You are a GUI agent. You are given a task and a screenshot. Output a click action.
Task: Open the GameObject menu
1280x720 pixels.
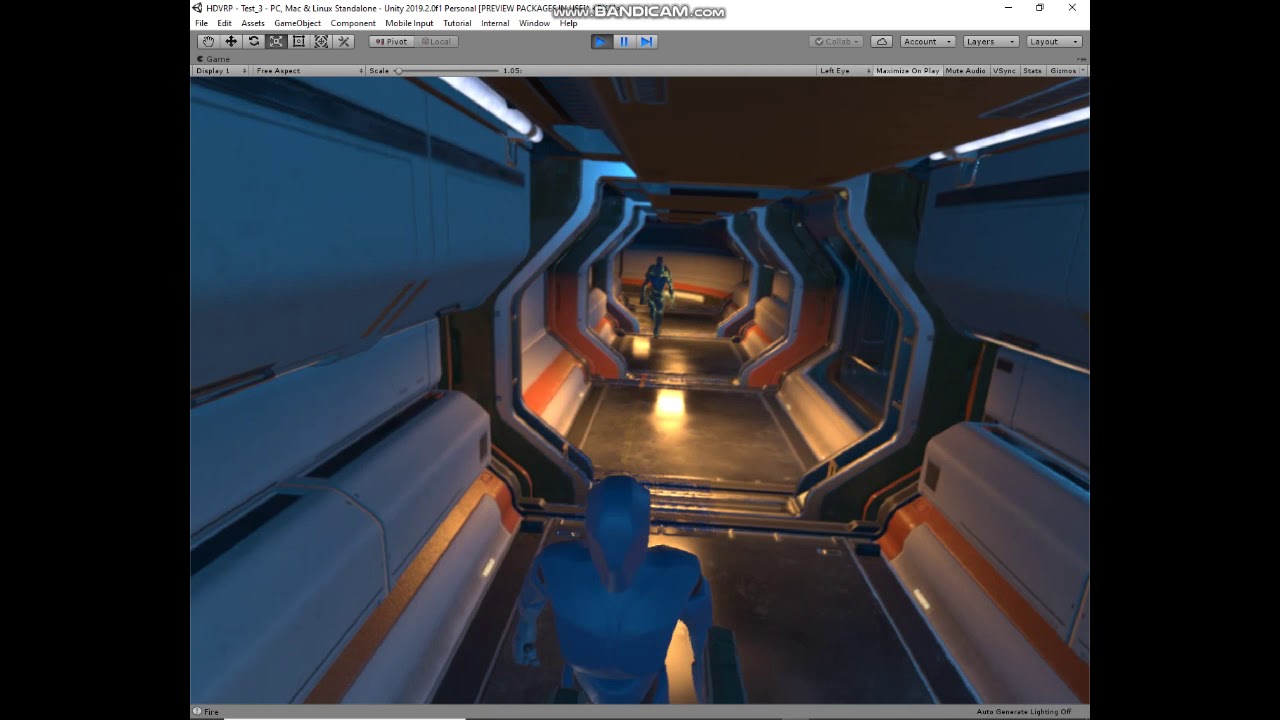(x=297, y=23)
